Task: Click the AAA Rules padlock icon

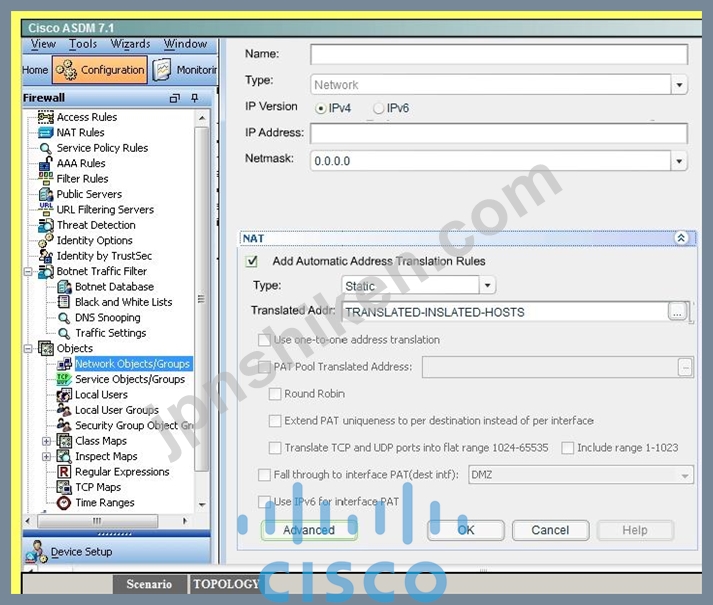Action: 45,163
